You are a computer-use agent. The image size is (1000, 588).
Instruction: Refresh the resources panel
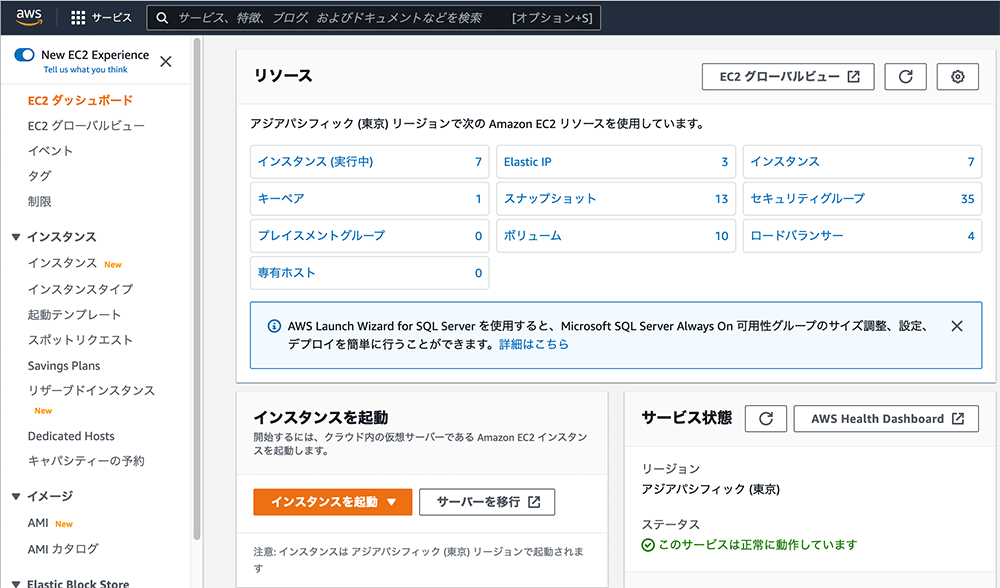tap(905, 77)
